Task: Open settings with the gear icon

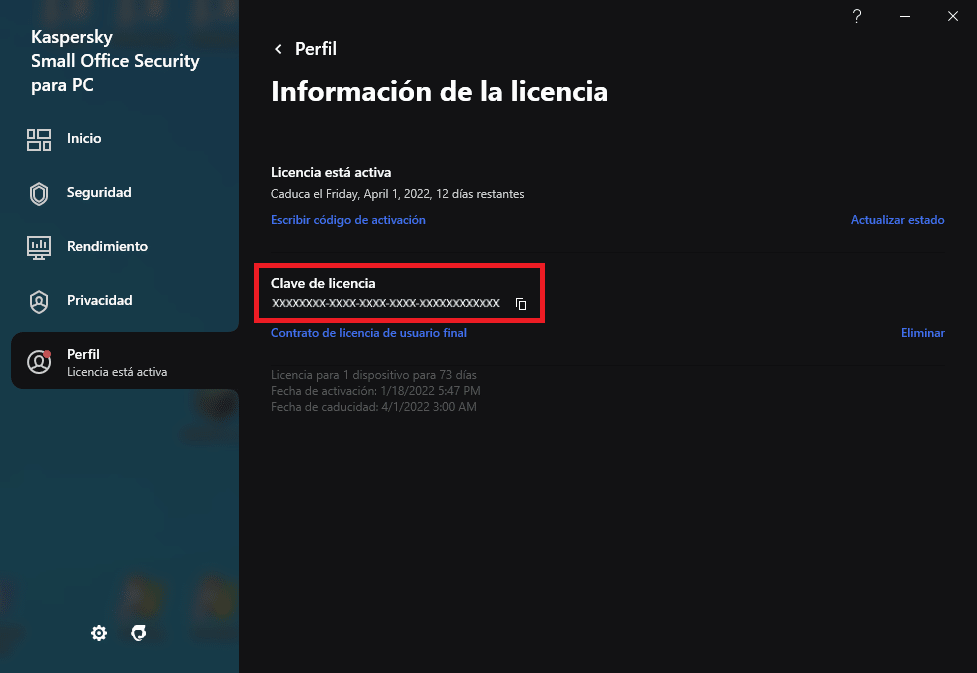Action: click(x=99, y=633)
